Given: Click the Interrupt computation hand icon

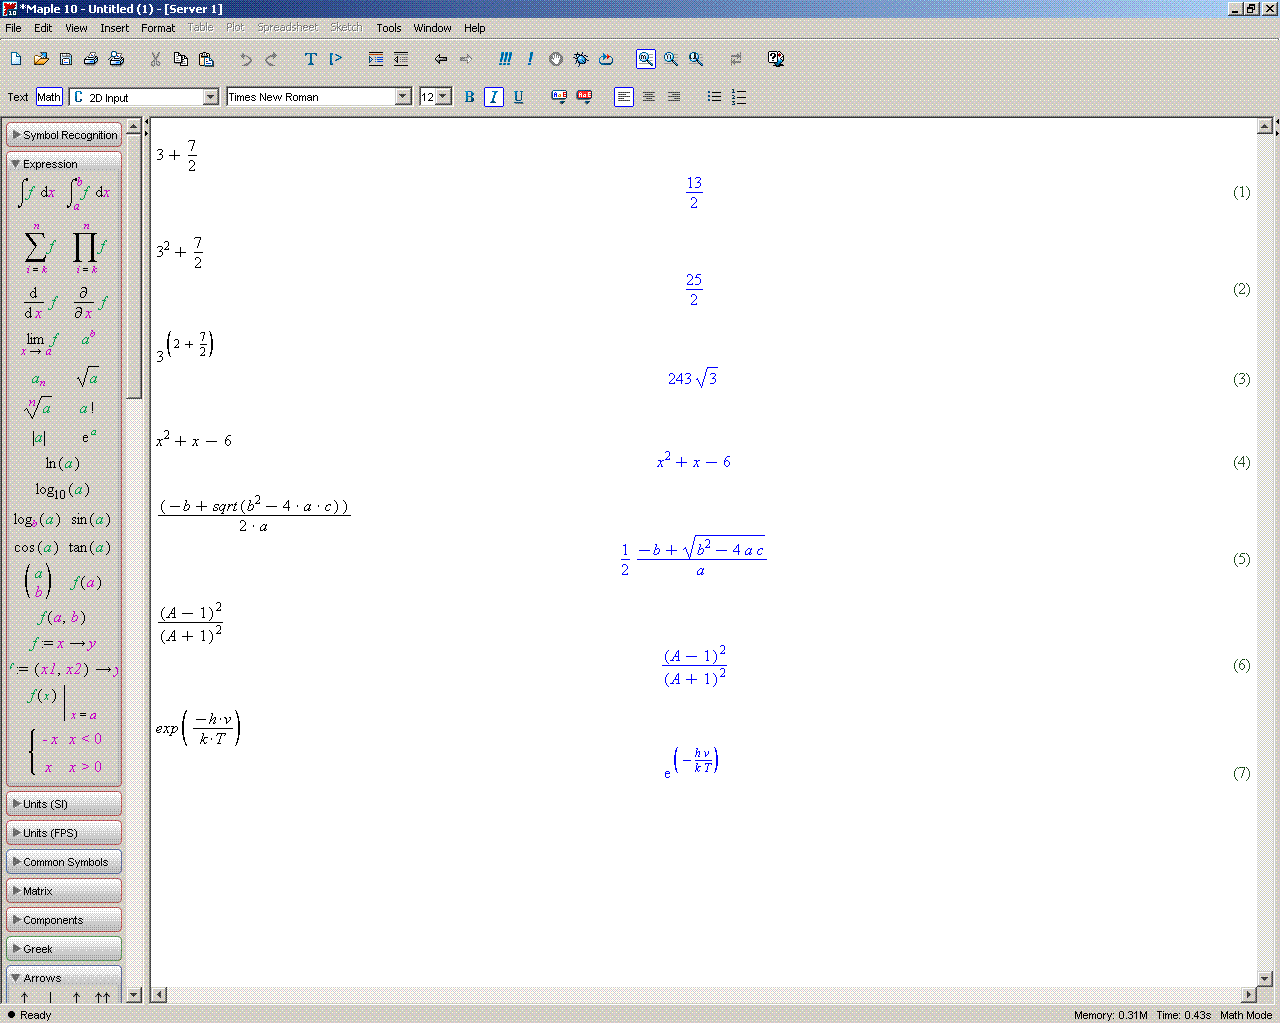Looking at the screenshot, I should coord(556,59).
